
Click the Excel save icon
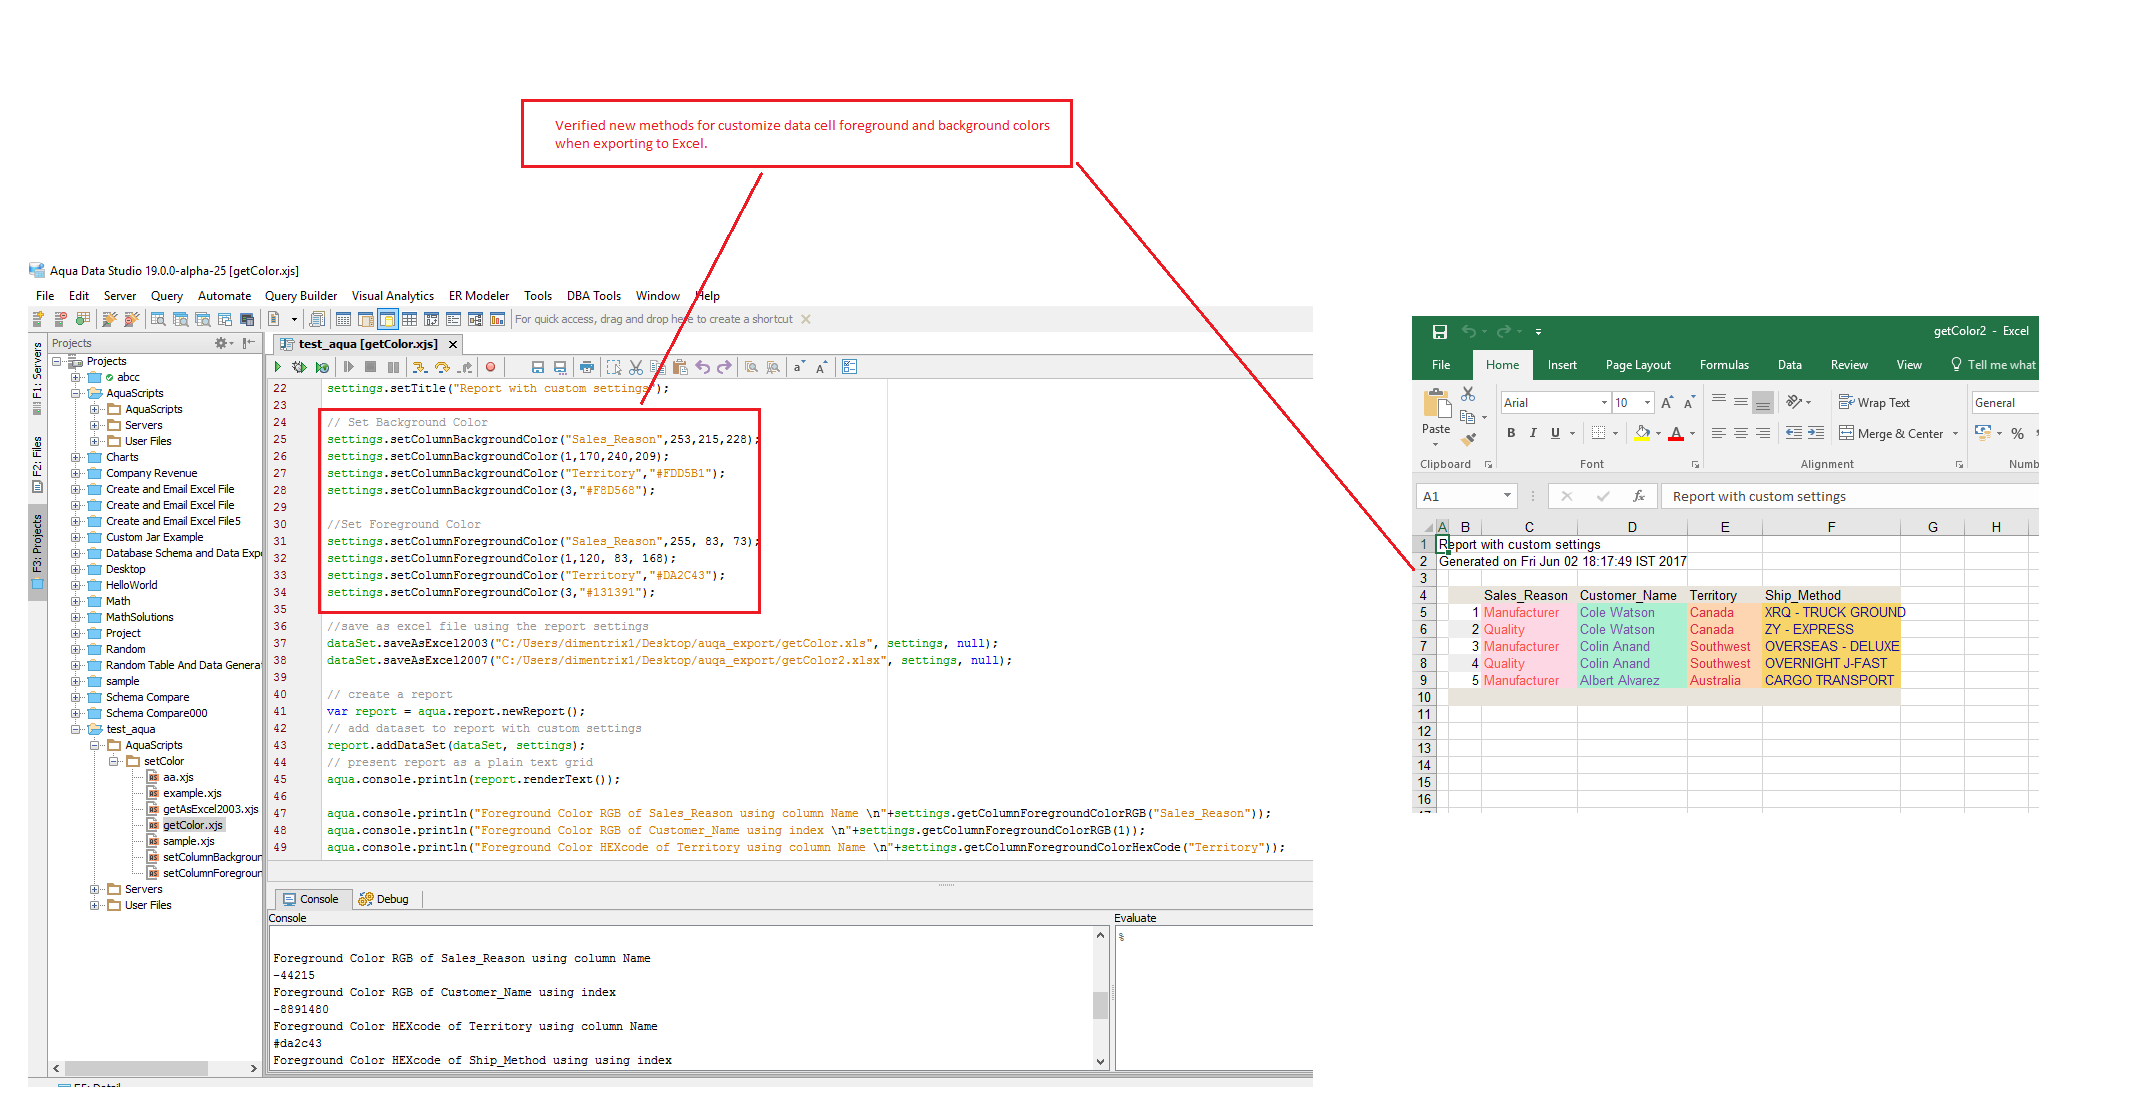[x=1439, y=332]
